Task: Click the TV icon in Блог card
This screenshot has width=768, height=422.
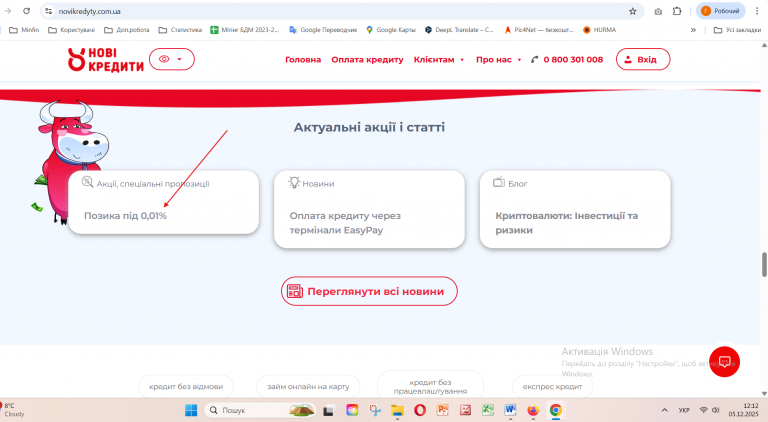Action: (499, 183)
